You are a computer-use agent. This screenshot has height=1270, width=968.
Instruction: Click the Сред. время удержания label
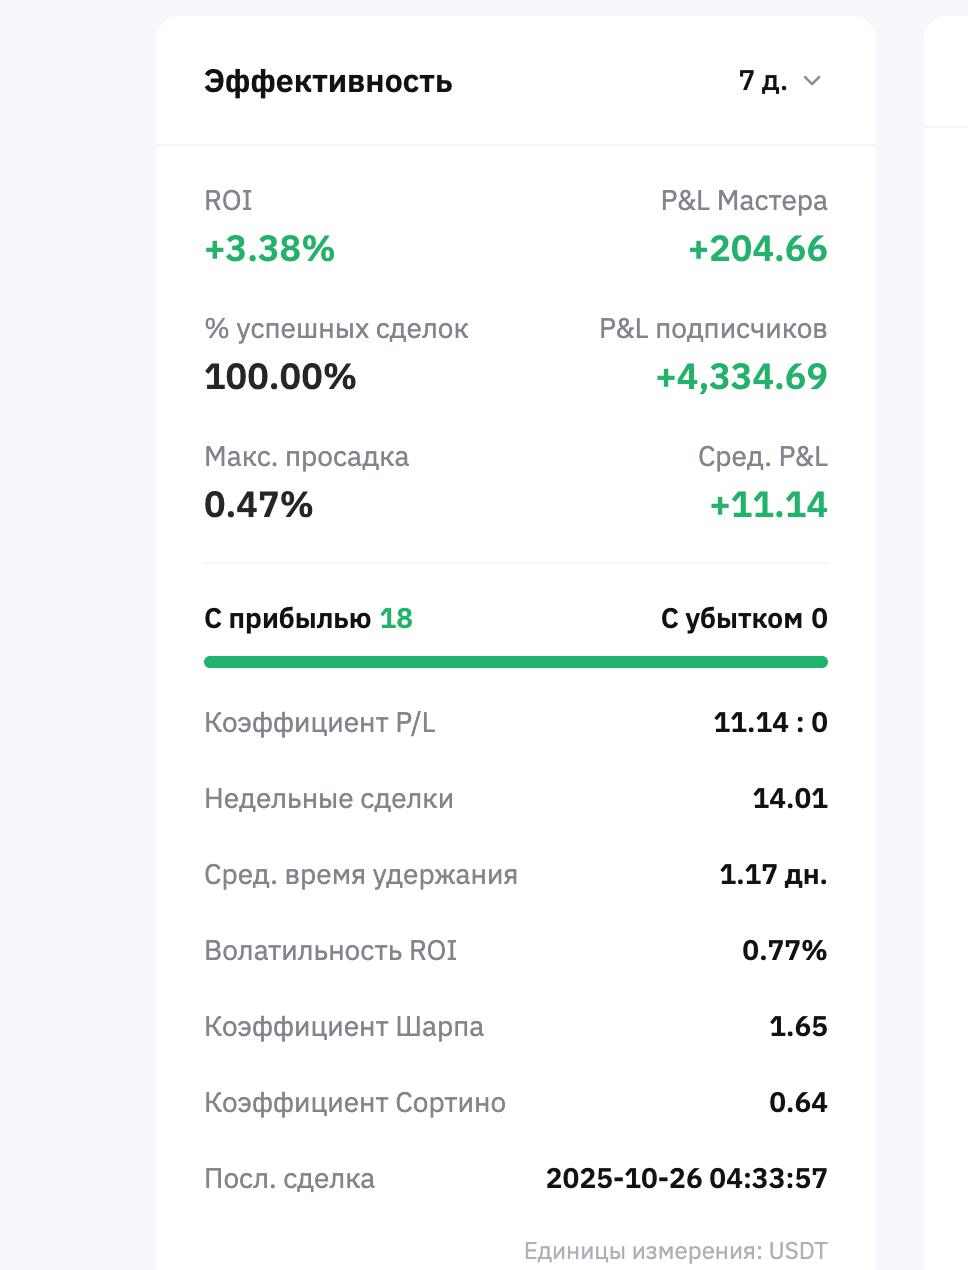coord(361,875)
